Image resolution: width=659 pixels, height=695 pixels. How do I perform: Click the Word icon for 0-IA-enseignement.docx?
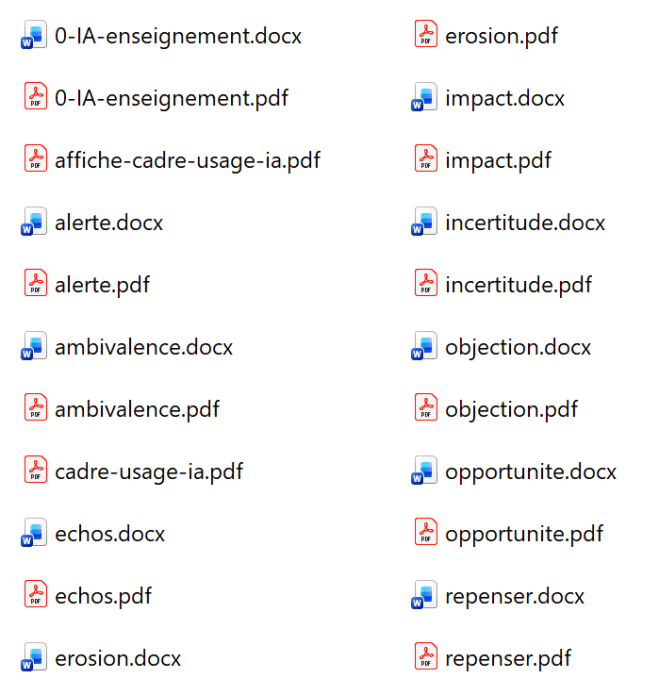point(34,37)
